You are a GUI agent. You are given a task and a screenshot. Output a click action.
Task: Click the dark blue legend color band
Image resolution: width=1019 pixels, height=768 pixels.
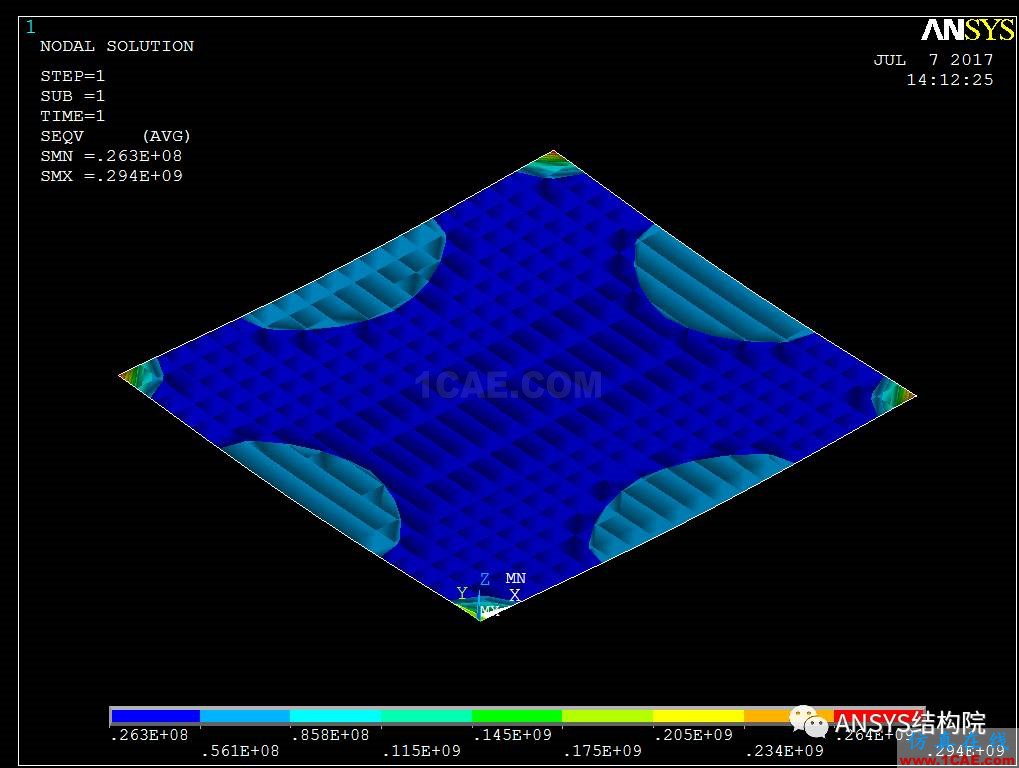[x=155, y=716]
